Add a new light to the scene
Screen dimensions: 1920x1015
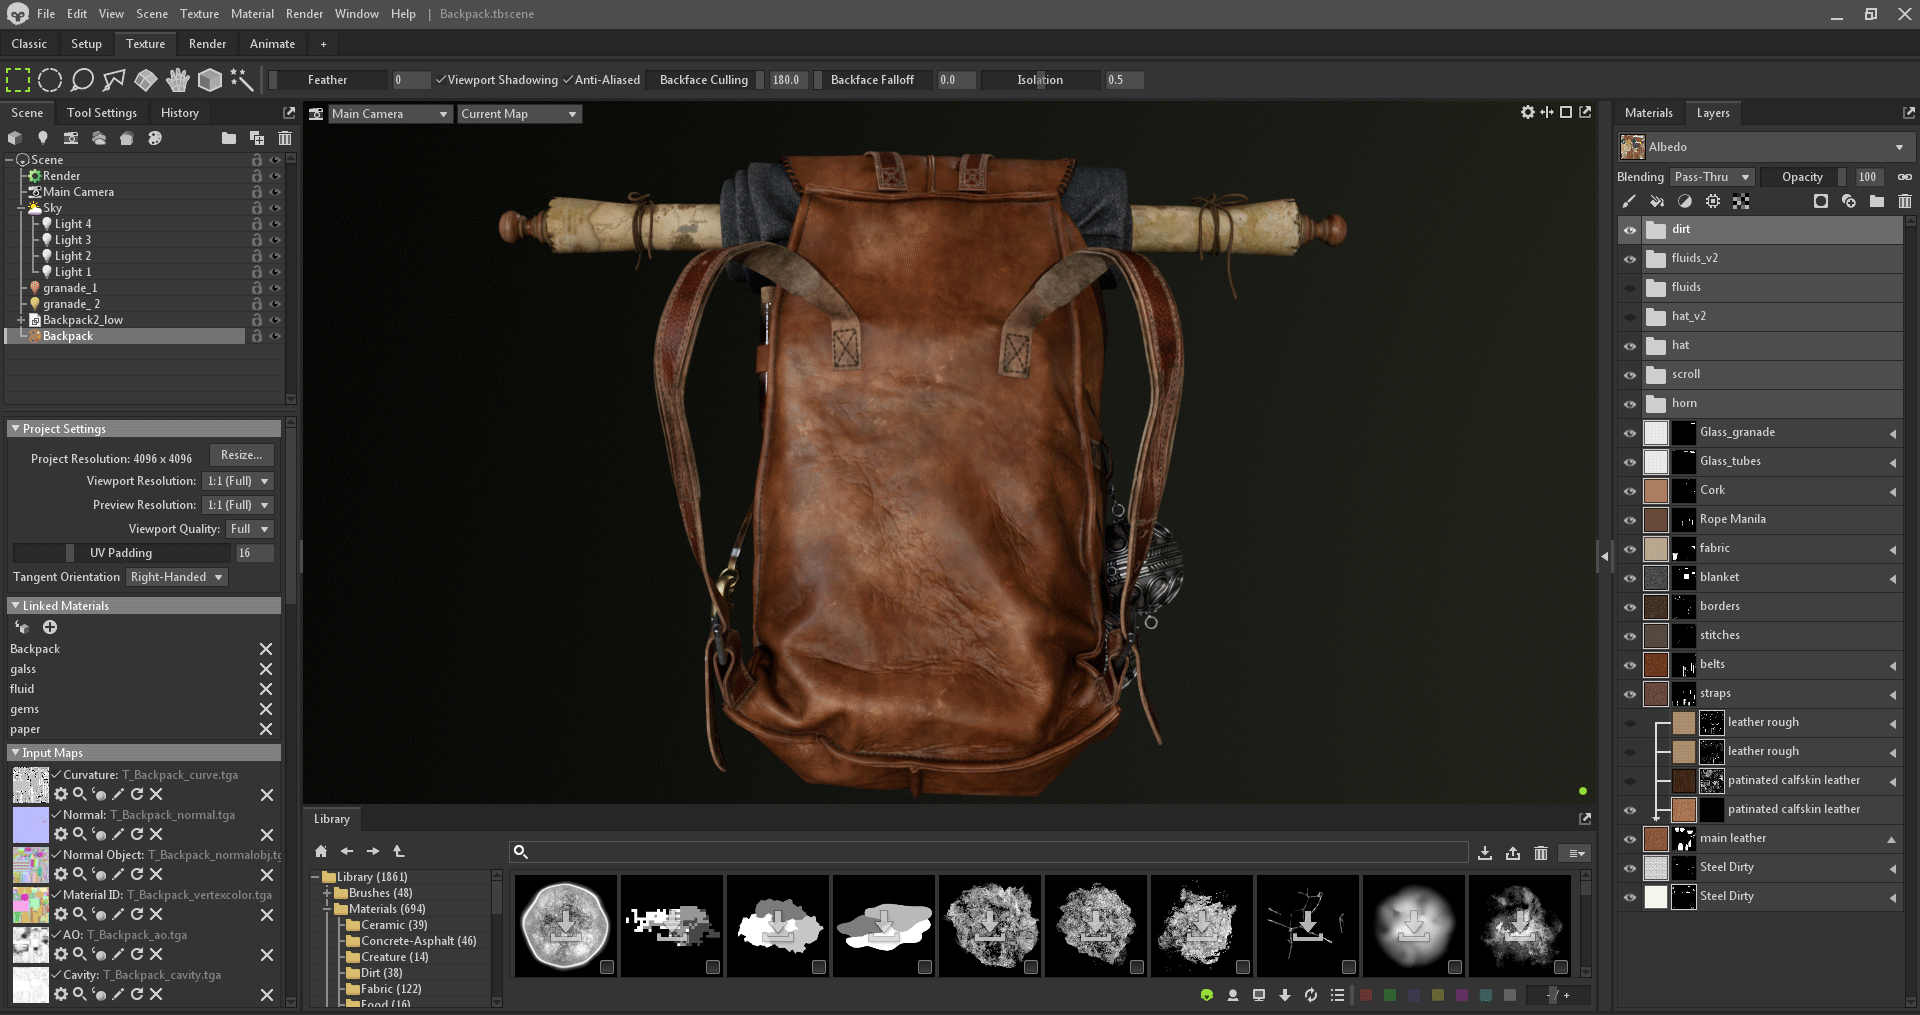click(x=43, y=138)
